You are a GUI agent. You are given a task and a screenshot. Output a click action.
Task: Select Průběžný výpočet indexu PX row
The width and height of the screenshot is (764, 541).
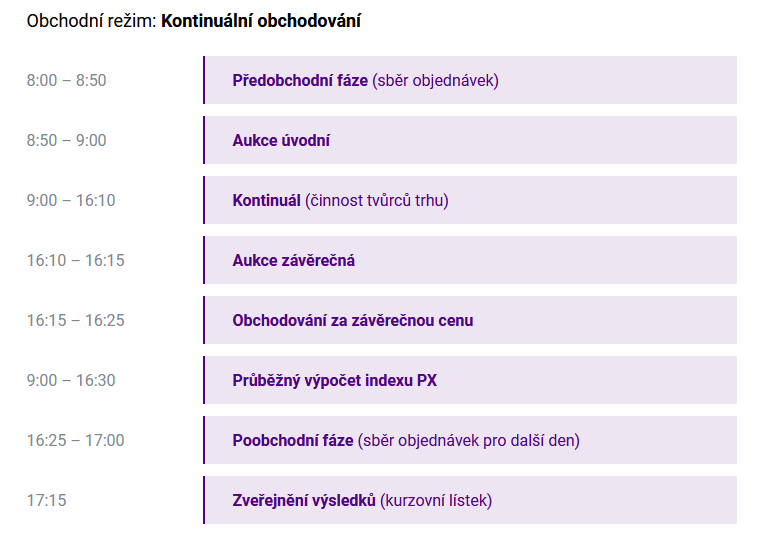coord(470,380)
